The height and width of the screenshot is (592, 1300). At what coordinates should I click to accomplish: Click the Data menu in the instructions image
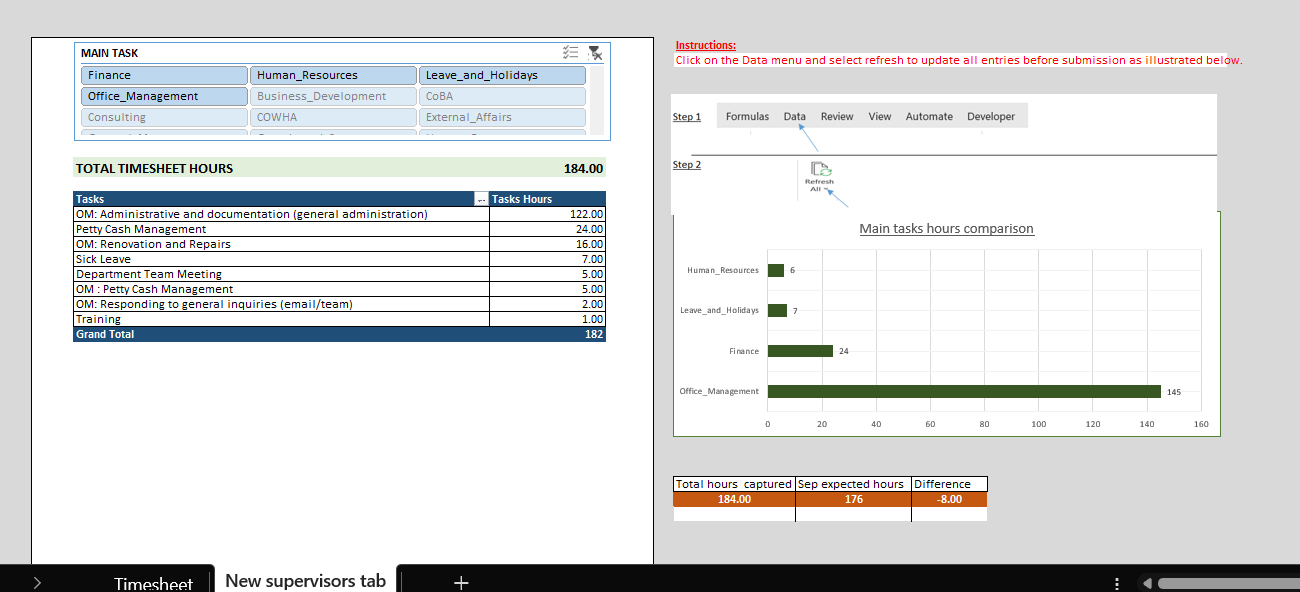[794, 117]
